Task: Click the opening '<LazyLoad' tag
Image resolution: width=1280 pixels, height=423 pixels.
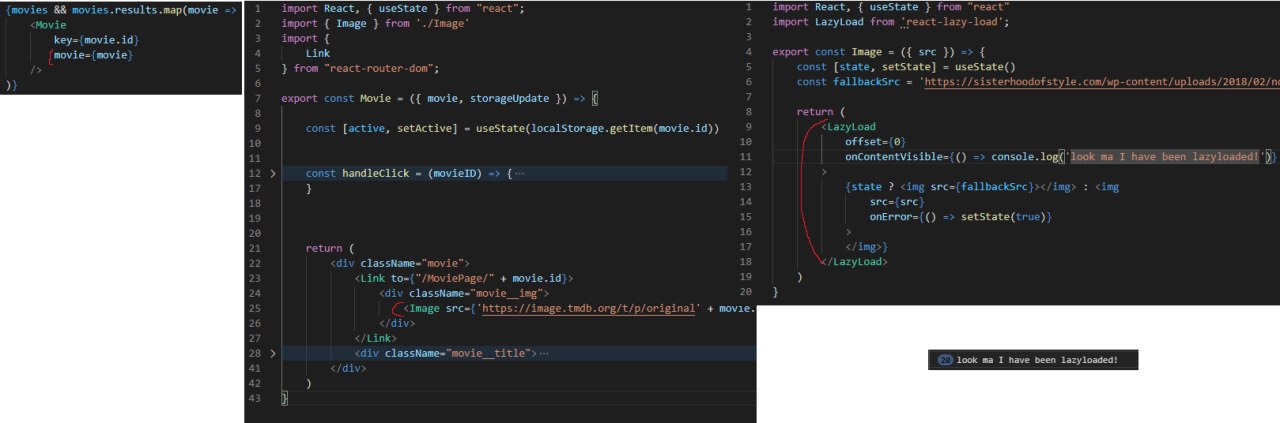Action: pos(848,126)
